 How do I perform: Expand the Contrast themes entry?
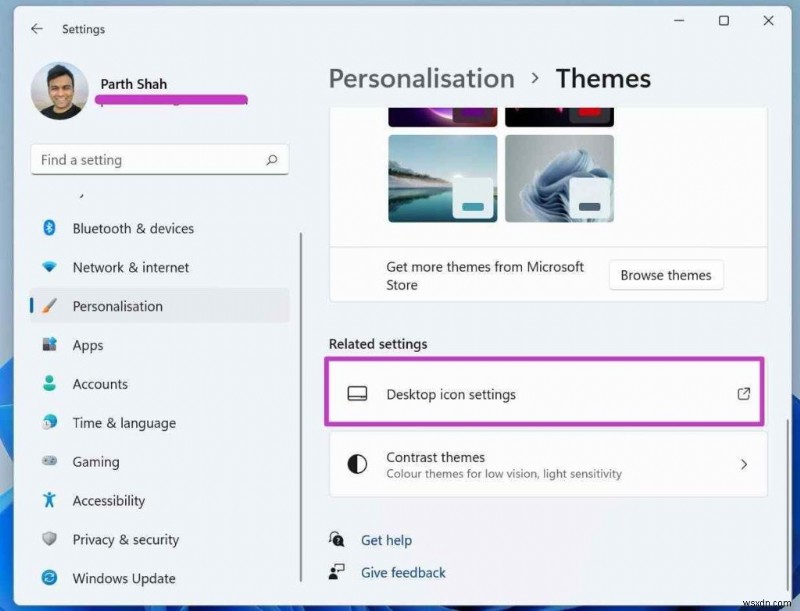543,464
